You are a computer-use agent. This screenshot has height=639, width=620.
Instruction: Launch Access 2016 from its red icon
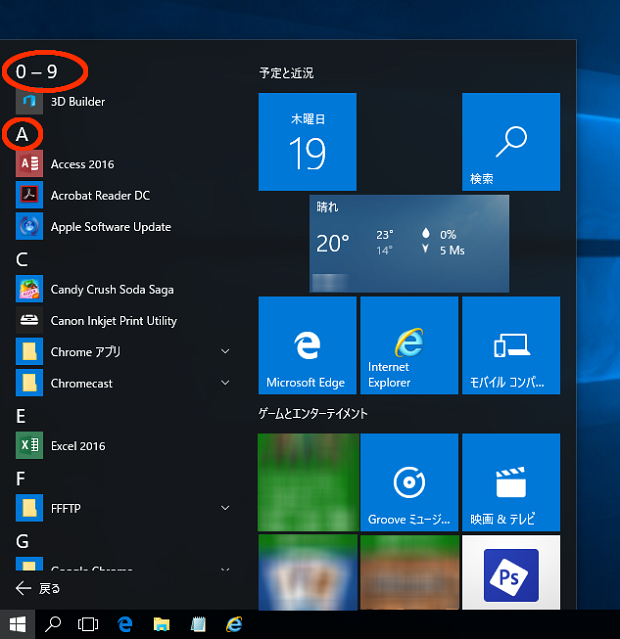(x=29, y=164)
